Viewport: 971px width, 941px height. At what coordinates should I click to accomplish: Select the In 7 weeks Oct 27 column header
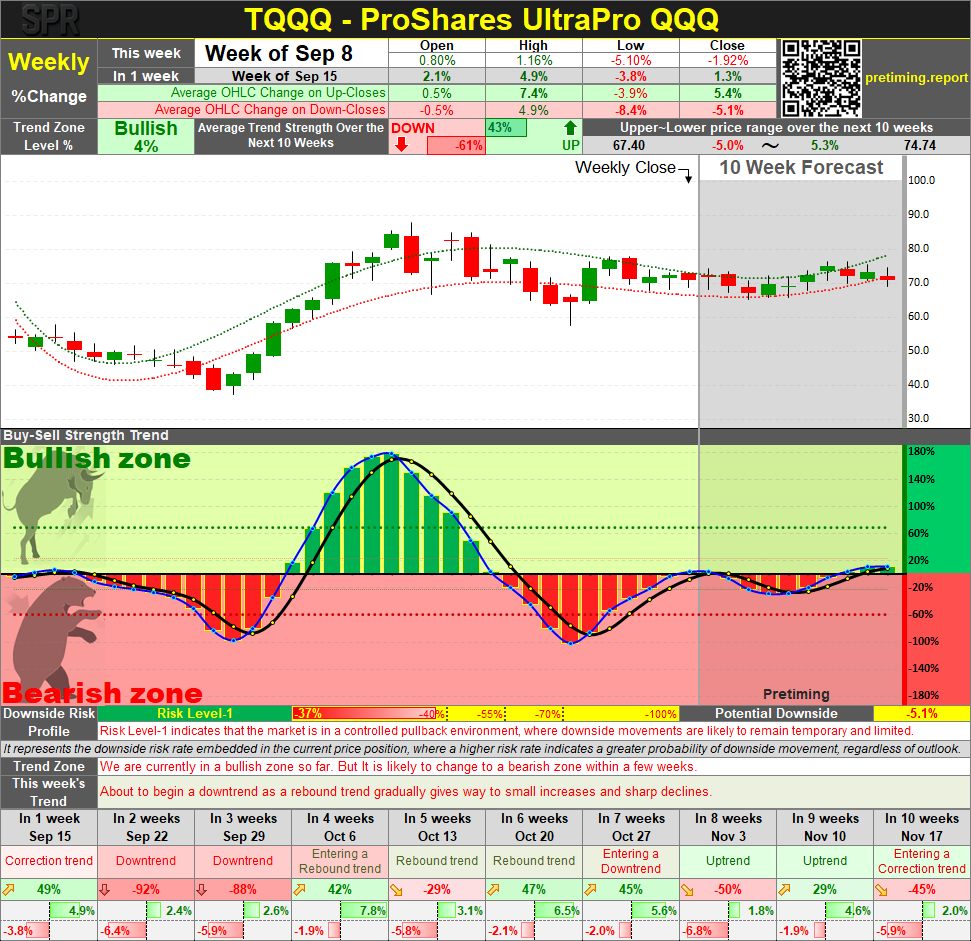point(631,827)
